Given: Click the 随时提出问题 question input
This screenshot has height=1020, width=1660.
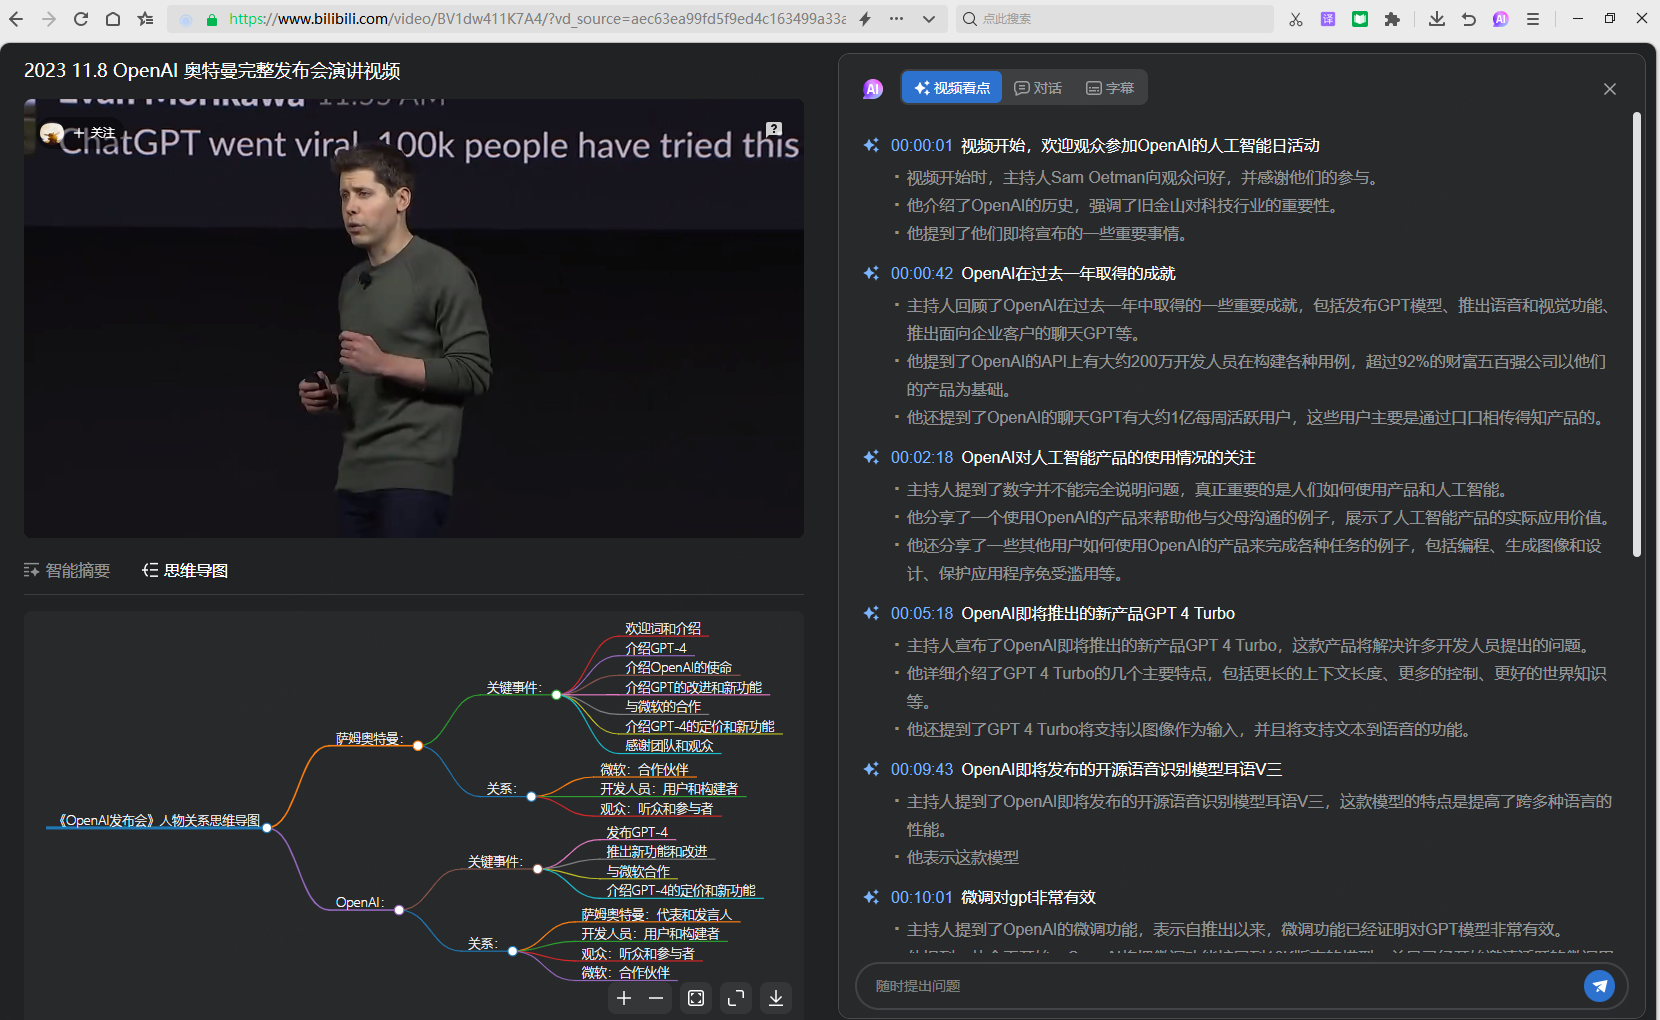Looking at the screenshot, I should point(1220,986).
